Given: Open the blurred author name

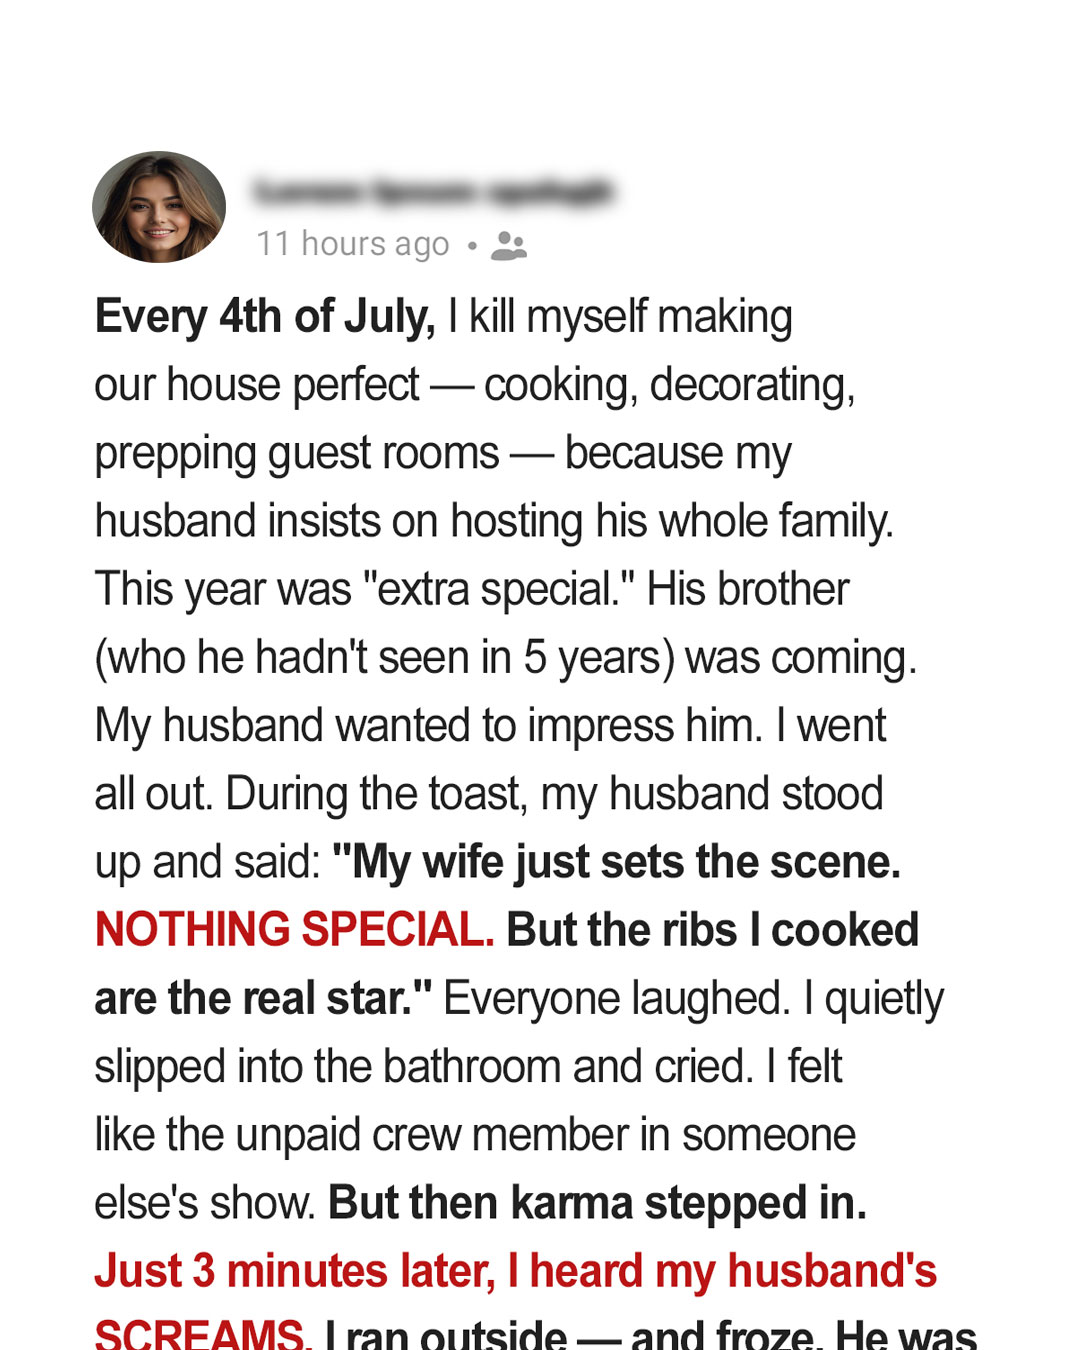Looking at the screenshot, I should [x=433, y=190].
